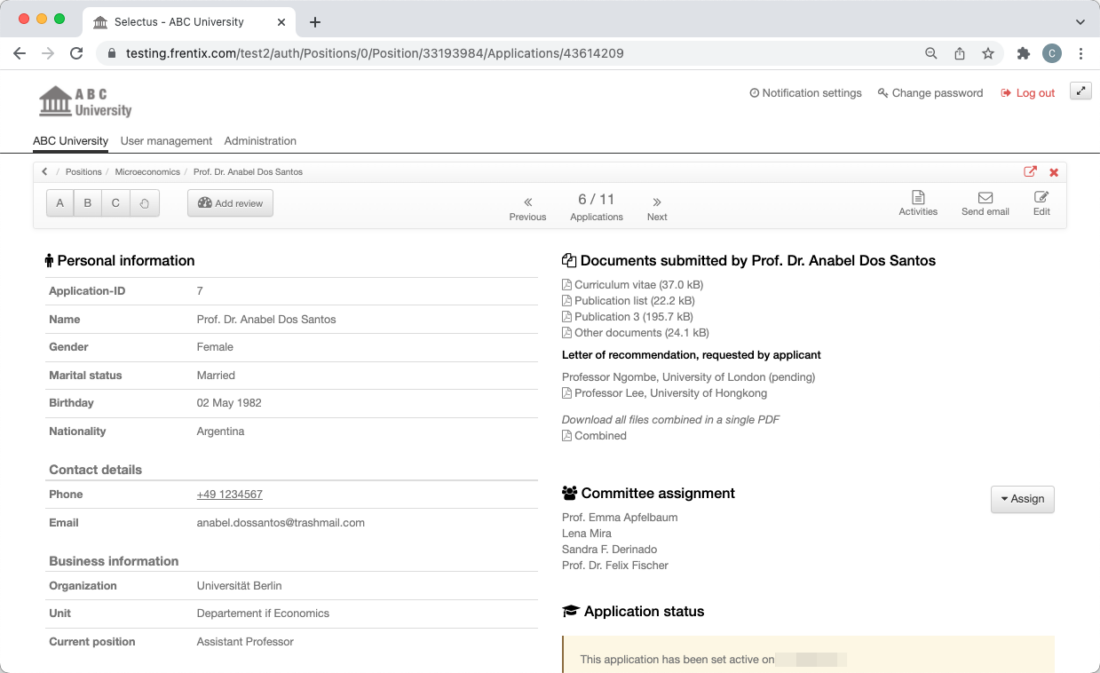Open the Activities panel for this application

[917, 203]
